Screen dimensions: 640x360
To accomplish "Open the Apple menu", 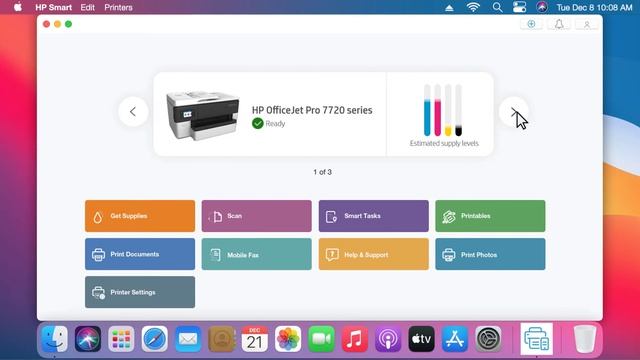I will (18, 7).
